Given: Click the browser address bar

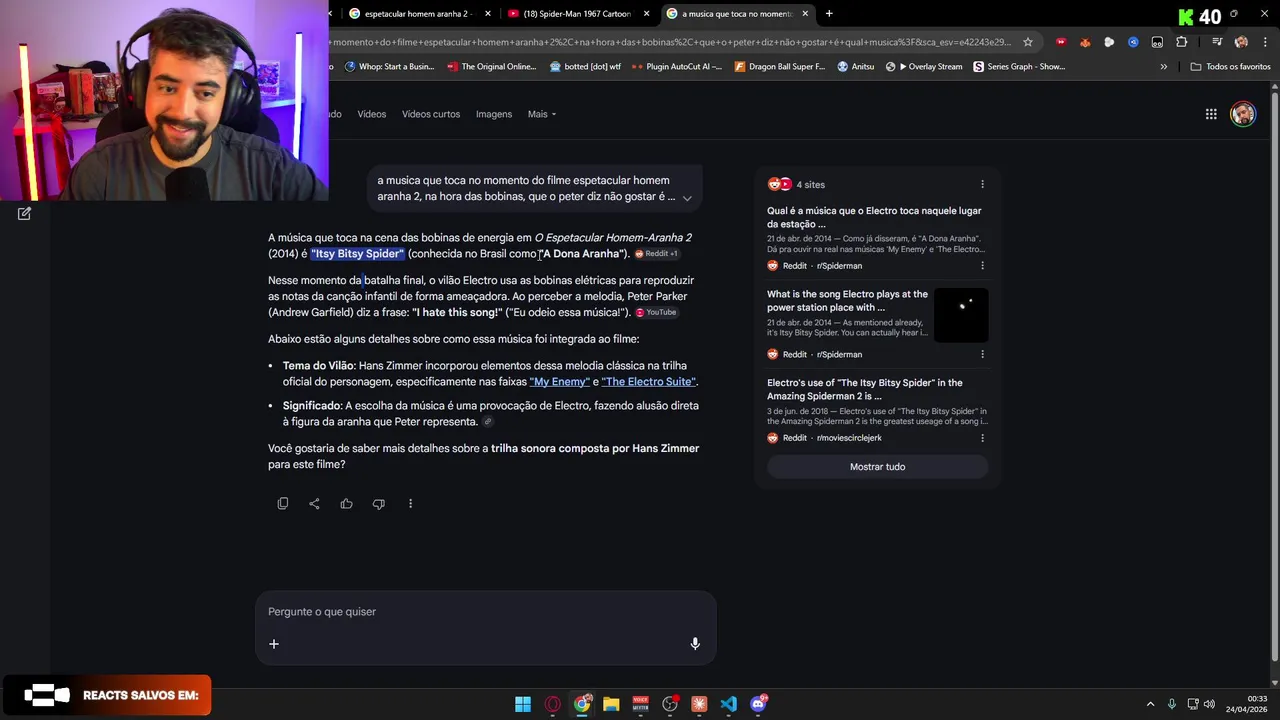Looking at the screenshot, I should (x=672, y=42).
